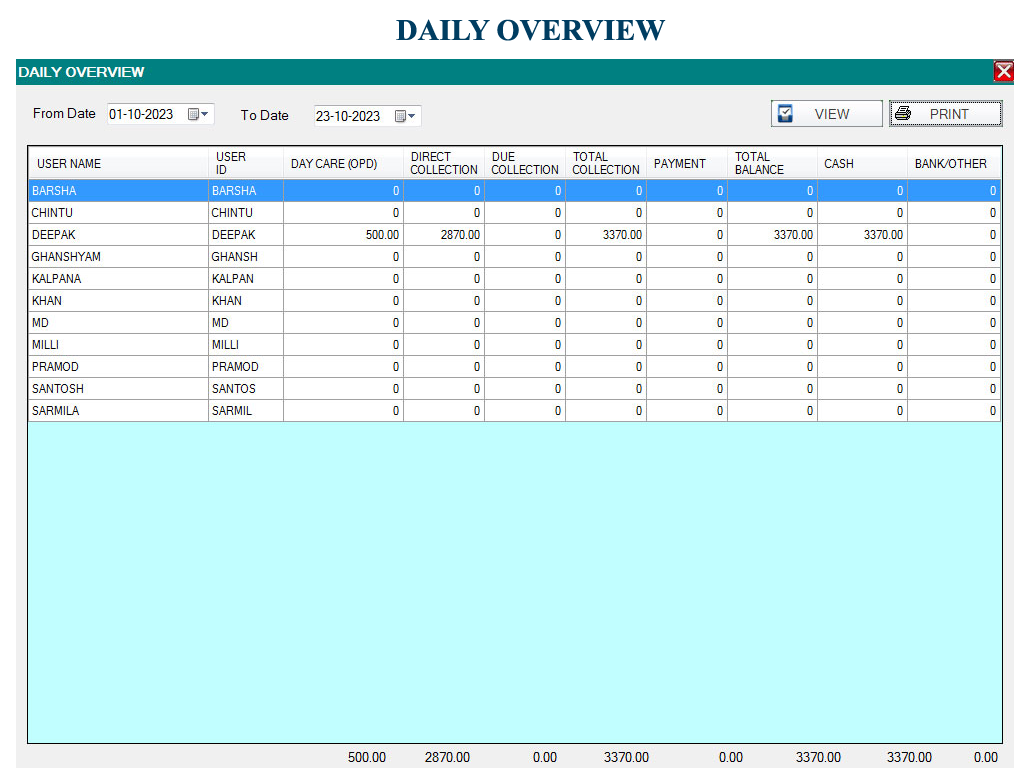The image size is (1024, 768).
Task: Open the To Date calendar dropdown
Action: click(406, 116)
